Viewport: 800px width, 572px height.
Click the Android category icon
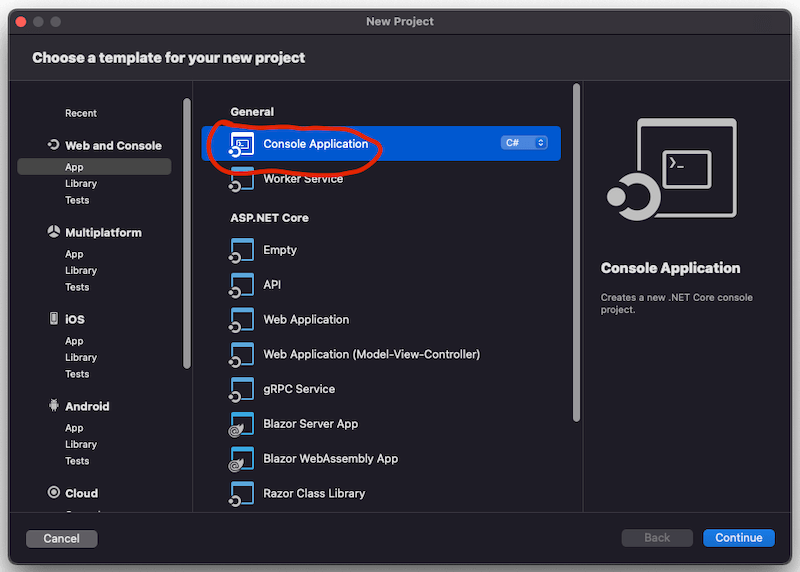[x=54, y=406]
